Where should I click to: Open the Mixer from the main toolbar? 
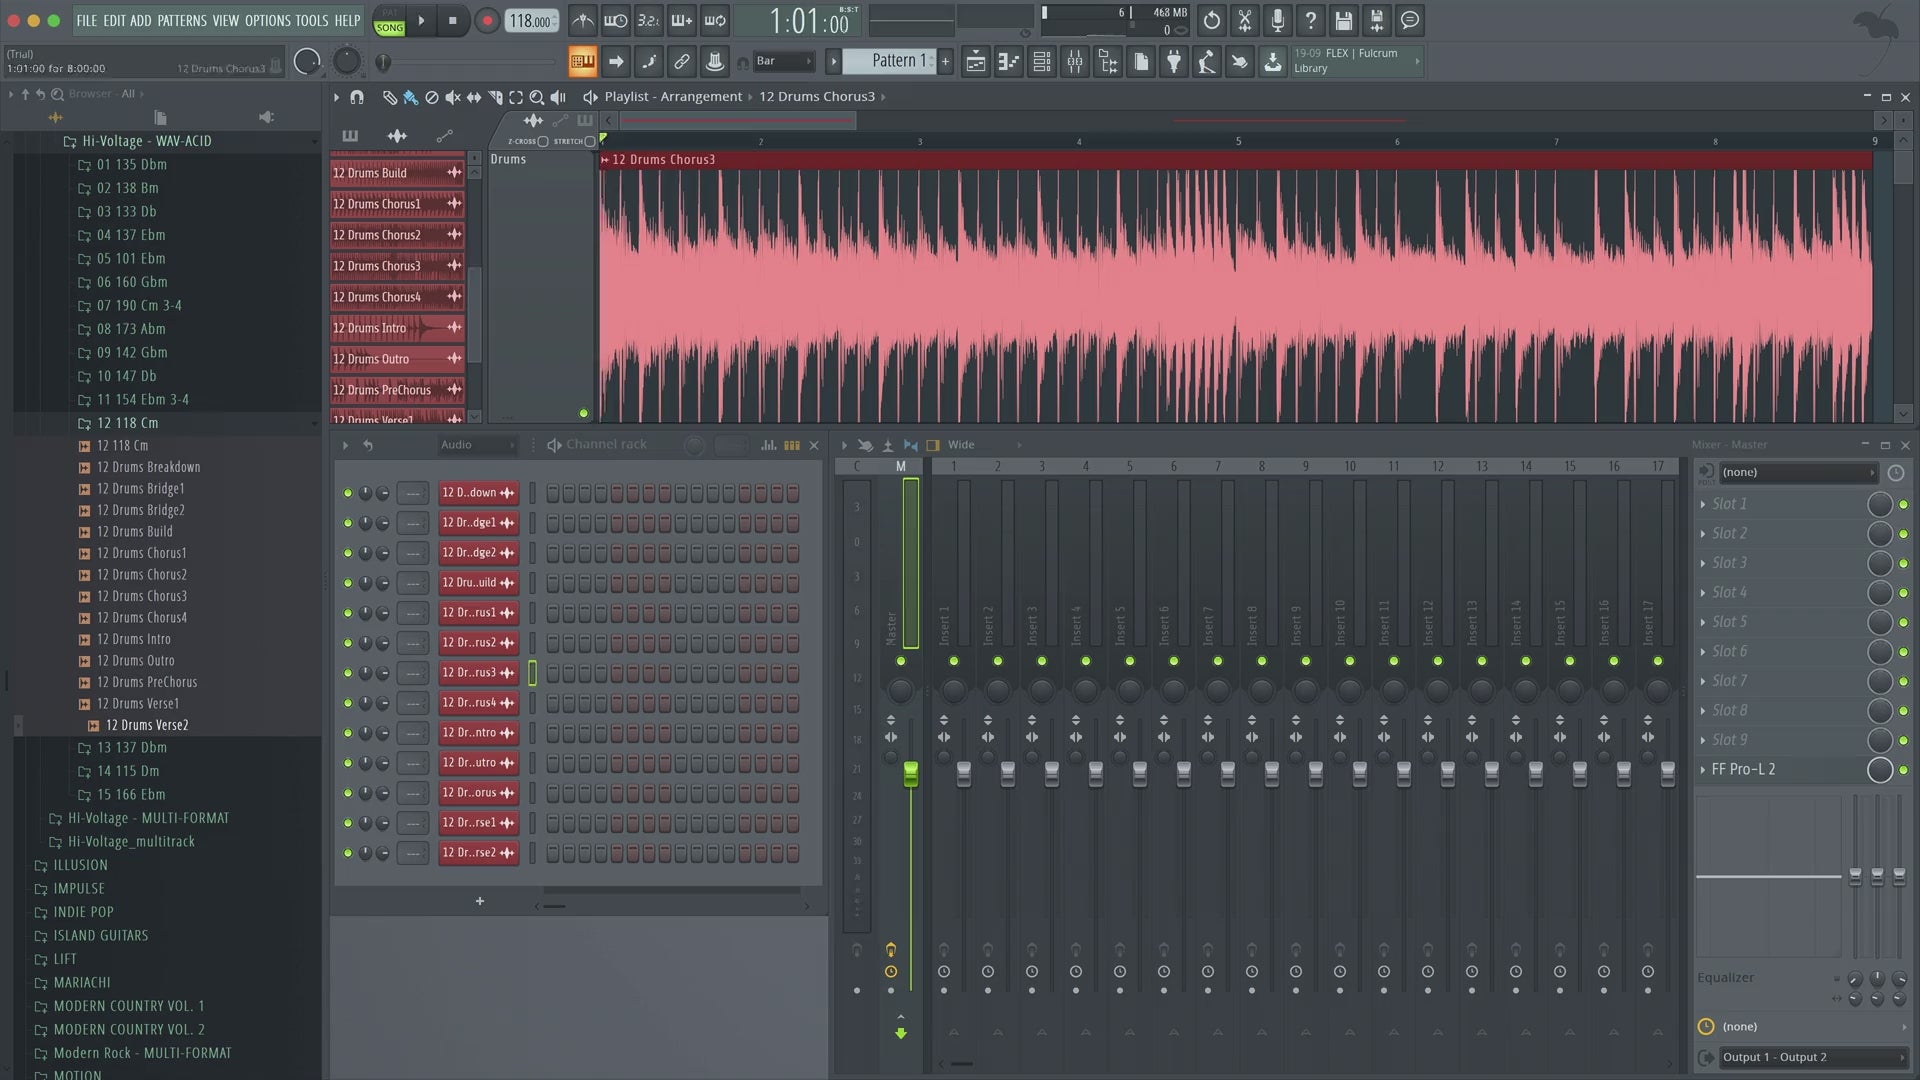click(1075, 62)
